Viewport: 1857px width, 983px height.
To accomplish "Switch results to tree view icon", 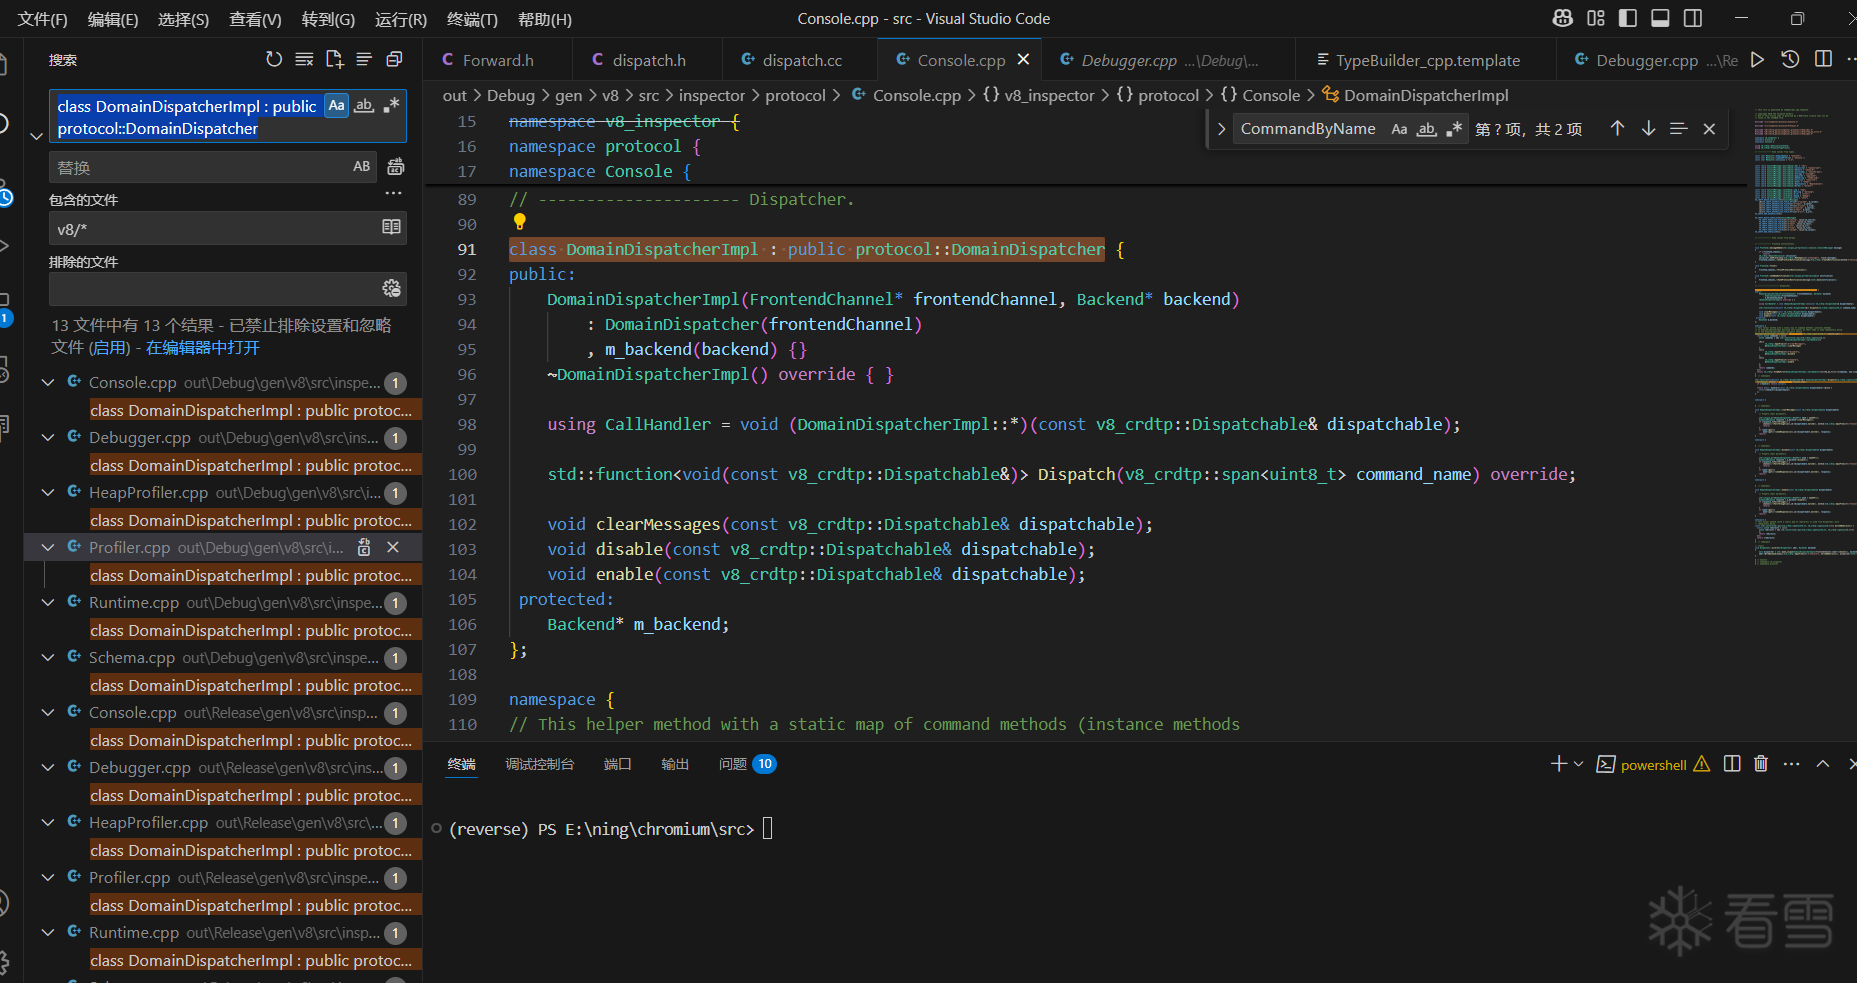I will pyautogui.click(x=364, y=60).
